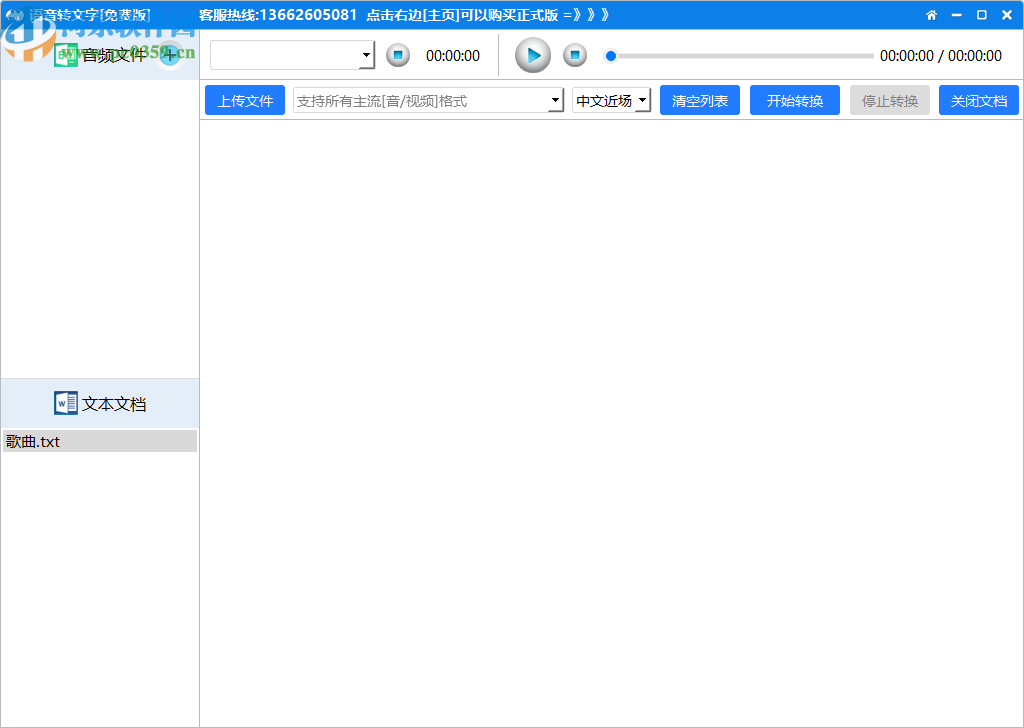
Task: Expand the 支持所有主流[音/视频]格式 combo box arrow
Action: [555, 101]
